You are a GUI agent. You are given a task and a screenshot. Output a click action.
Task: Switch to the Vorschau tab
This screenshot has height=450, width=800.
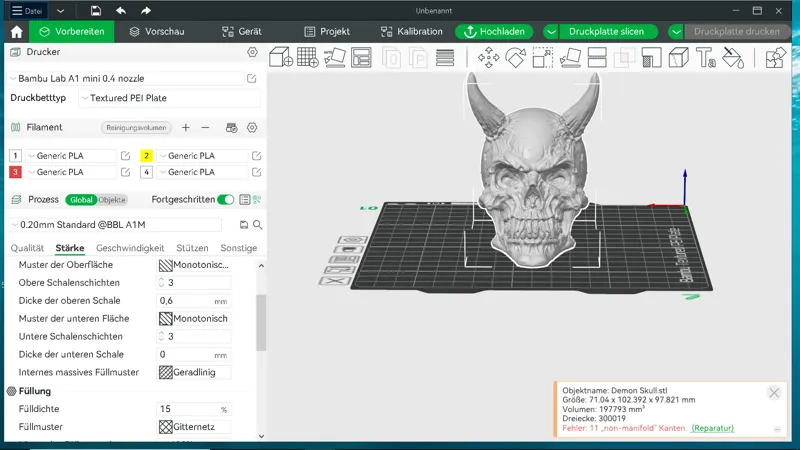[x=157, y=32]
